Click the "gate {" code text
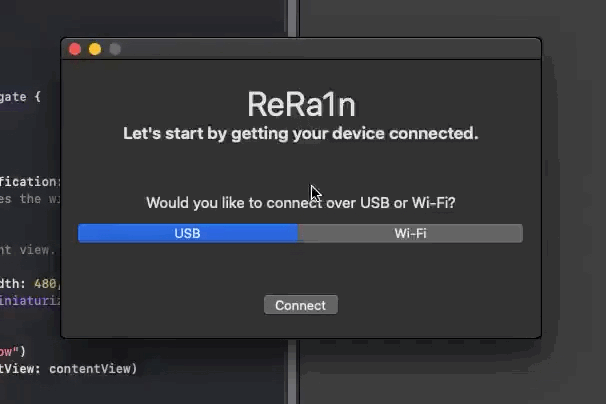The width and height of the screenshot is (606, 404). (20, 97)
